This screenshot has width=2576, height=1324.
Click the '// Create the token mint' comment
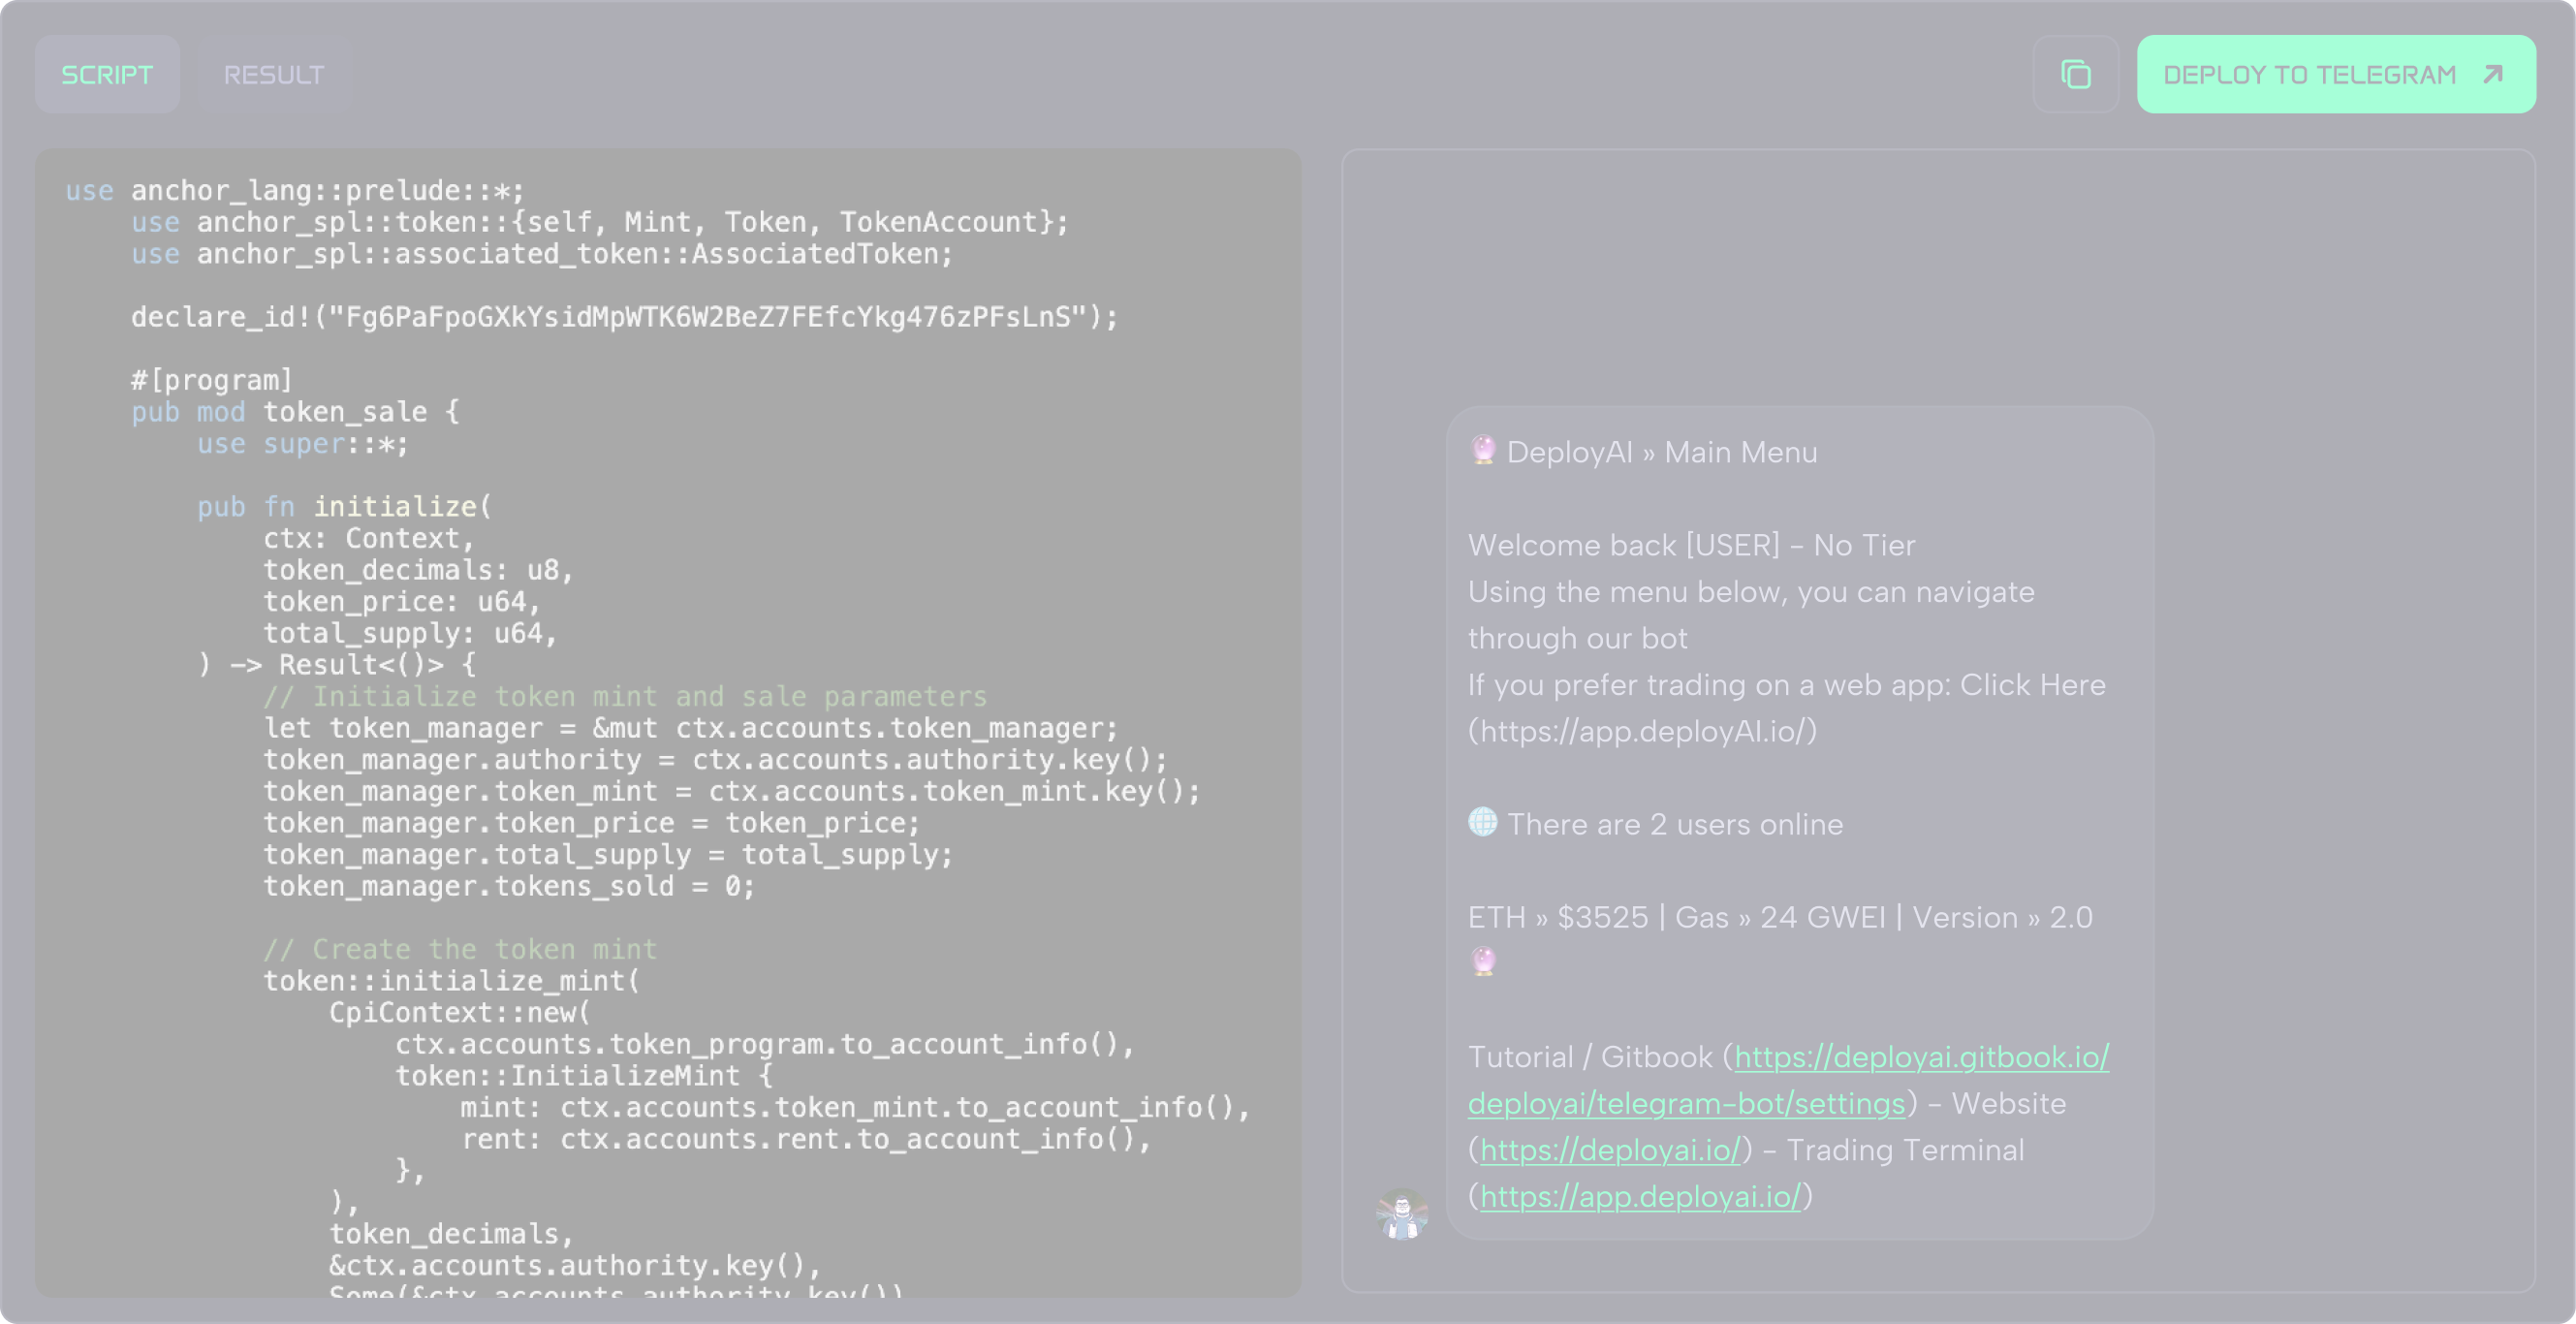460,949
